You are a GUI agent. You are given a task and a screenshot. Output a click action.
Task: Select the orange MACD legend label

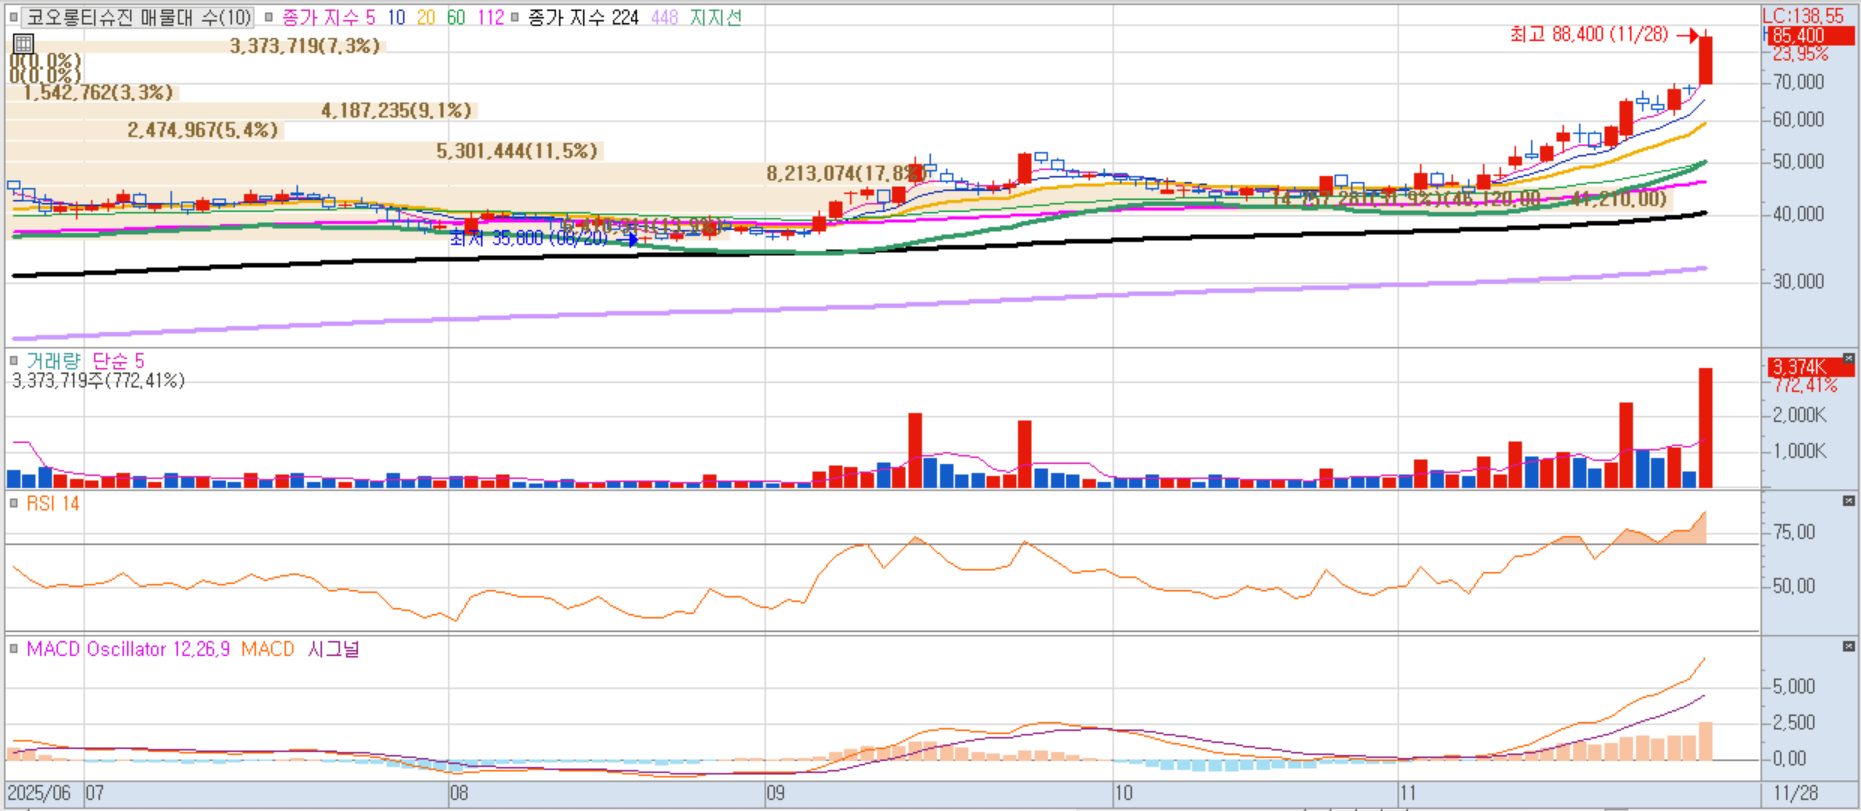click(267, 649)
